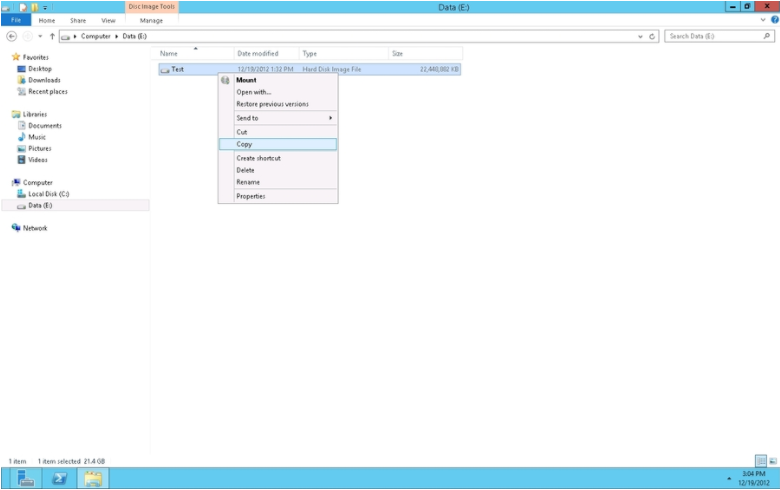Viewport: 780px width, 490px height.
Task: Open Properties from context menu
Action: (x=251, y=196)
